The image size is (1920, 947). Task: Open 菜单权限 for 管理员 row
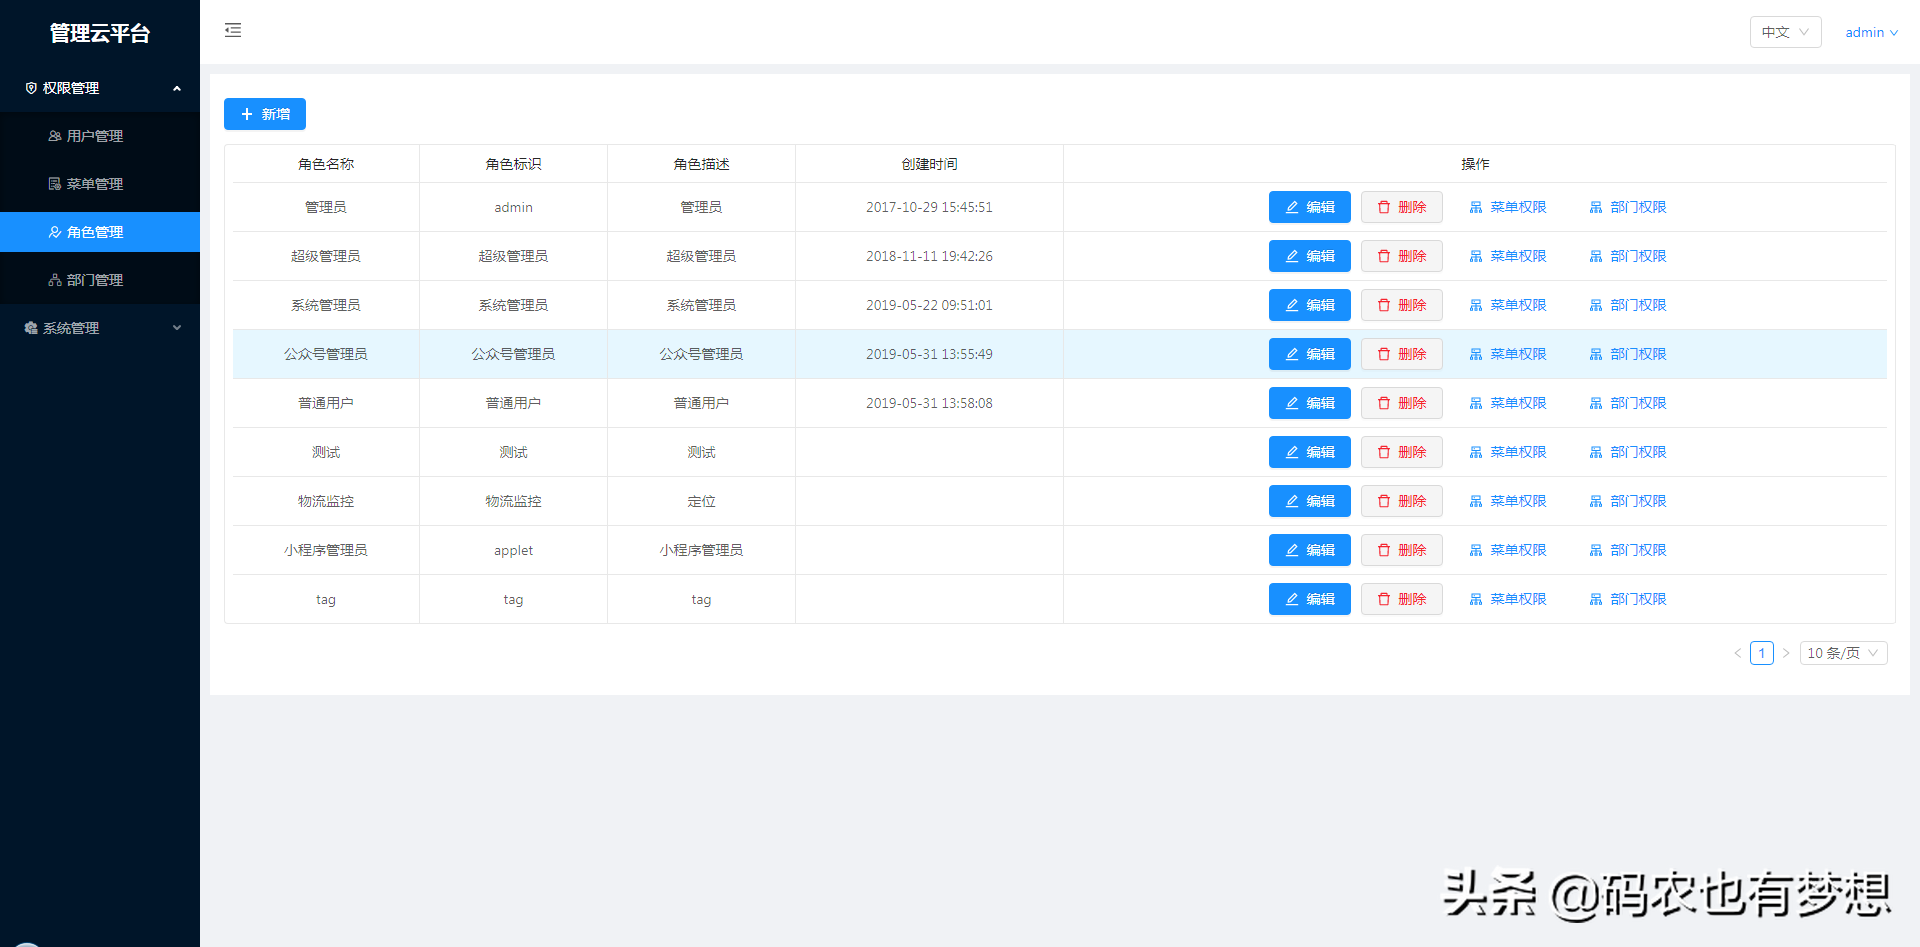tap(1508, 207)
